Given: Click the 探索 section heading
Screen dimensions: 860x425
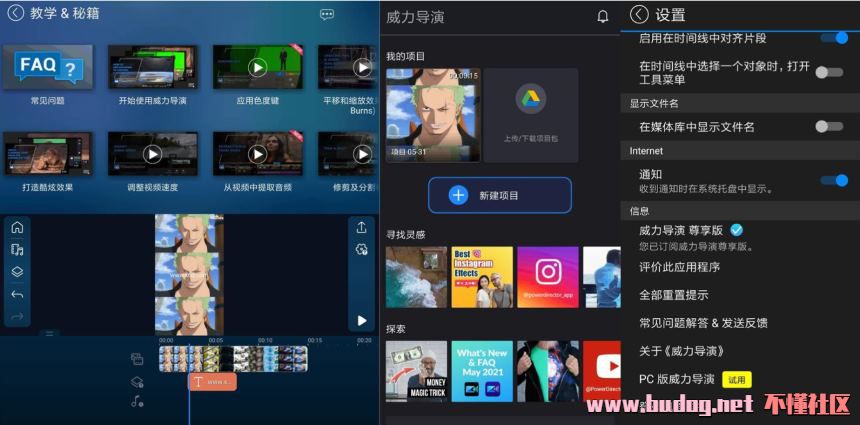Looking at the screenshot, I should click(x=395, y=330).
